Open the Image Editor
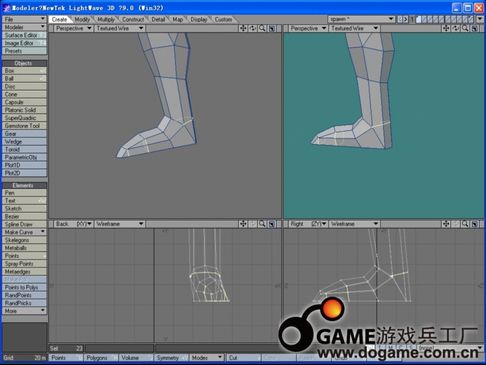 pos(24,43)
